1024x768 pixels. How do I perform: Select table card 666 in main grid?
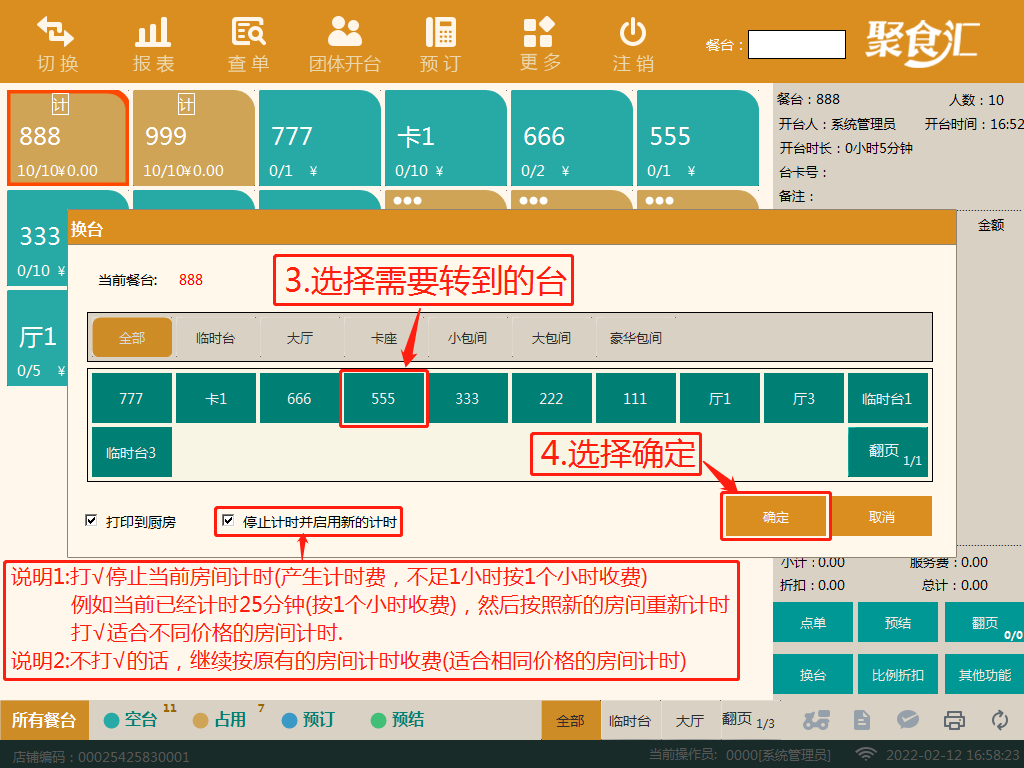(x=572, y=138)
